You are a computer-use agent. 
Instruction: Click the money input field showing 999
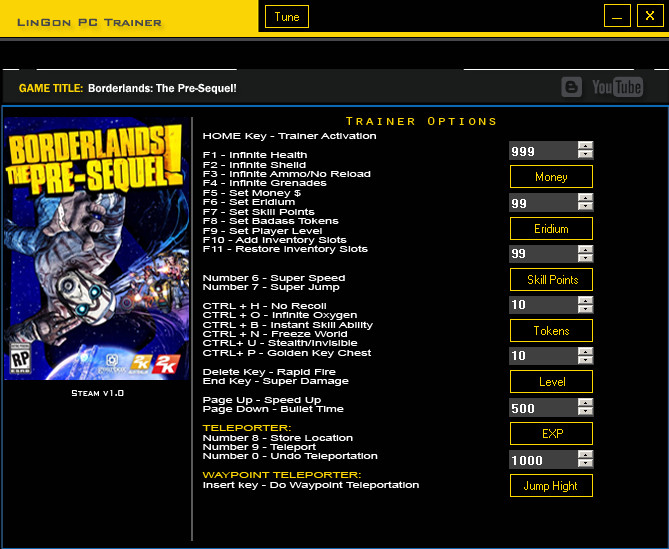(544, 151)
